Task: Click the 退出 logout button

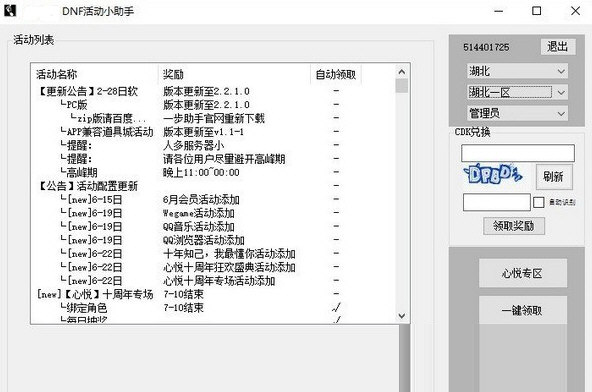Action: 558,47
